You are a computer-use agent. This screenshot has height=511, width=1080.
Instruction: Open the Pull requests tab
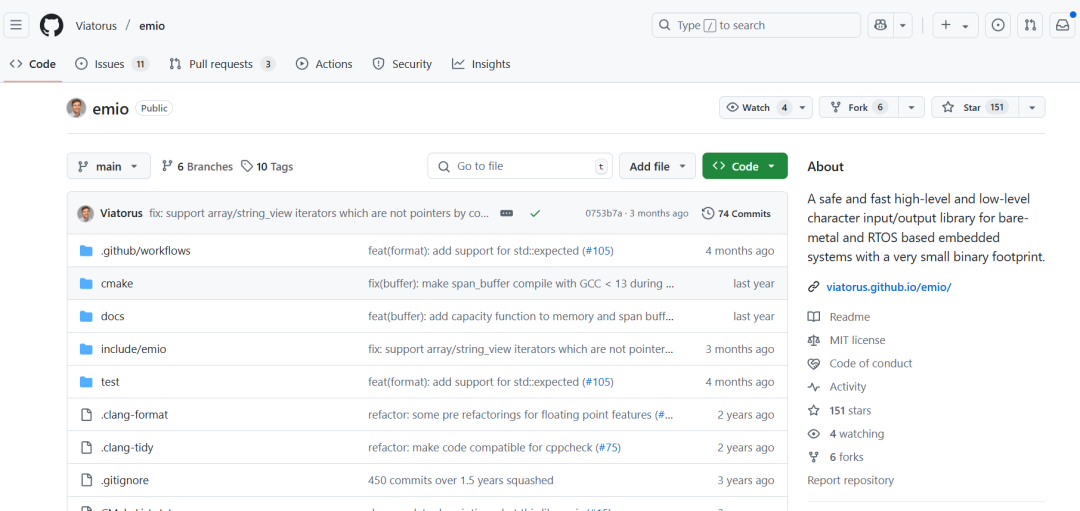pyautogui.click(x=222, y=64)
